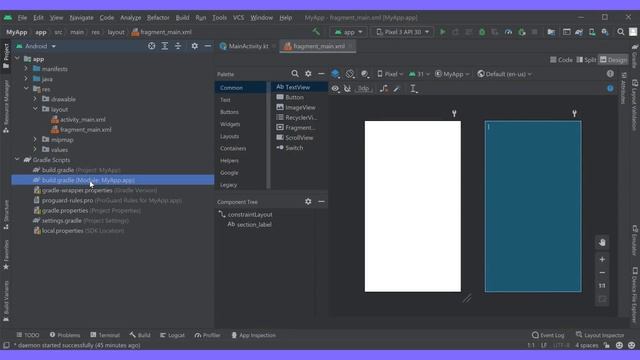
Task: Select section_label in Component Tree
Action: click(x=249, y=224)
